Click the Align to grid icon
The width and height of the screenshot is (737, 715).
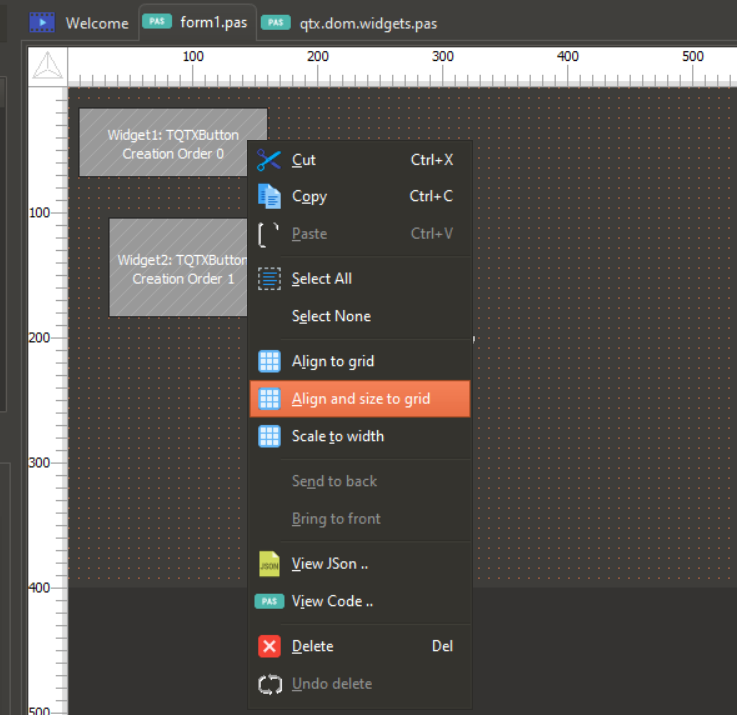(269, 361)
